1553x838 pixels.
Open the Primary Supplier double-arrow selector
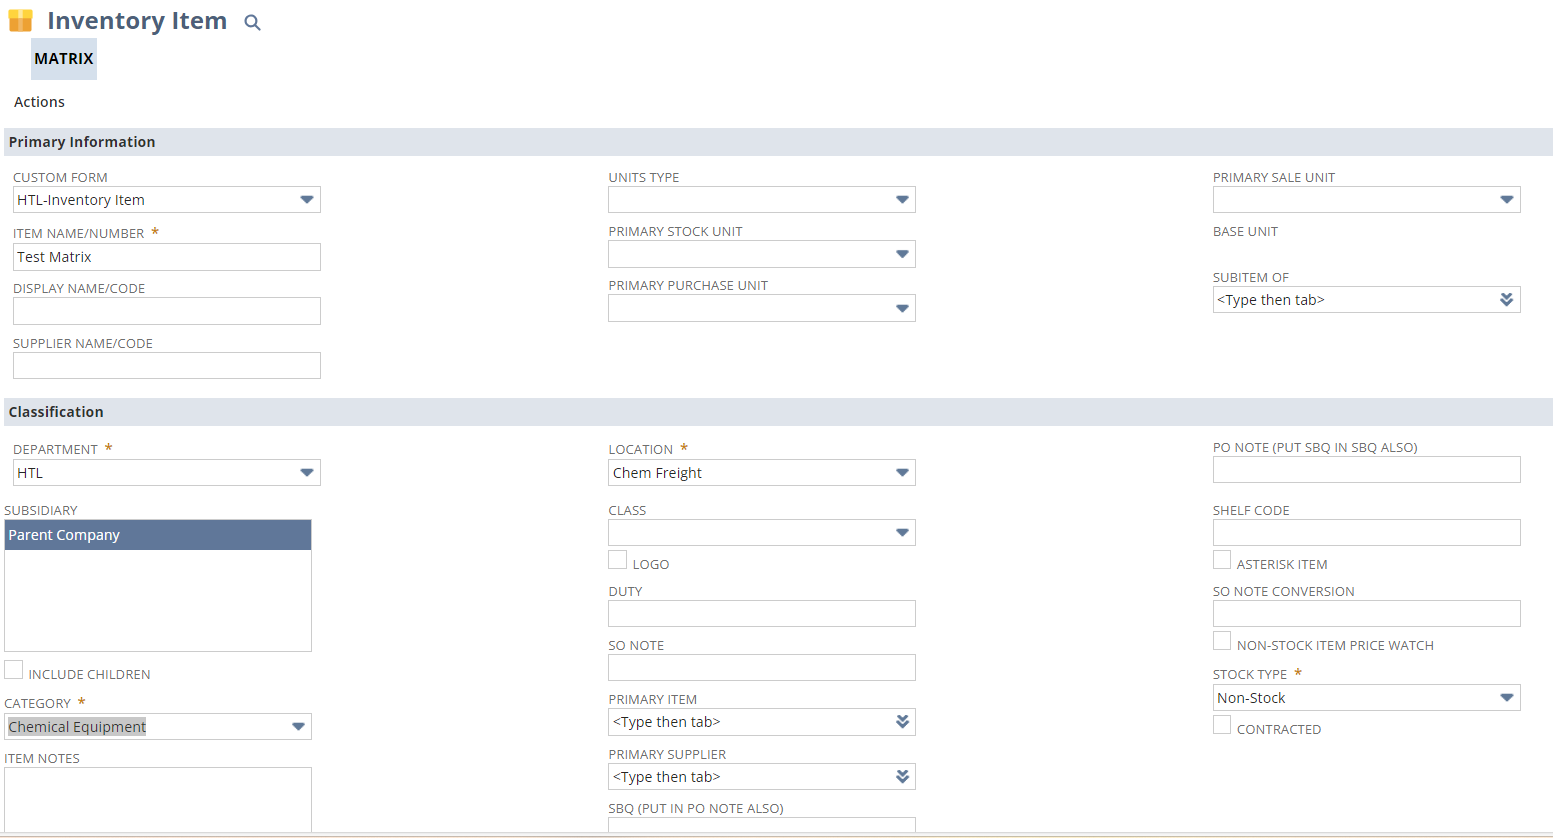point(902,777)
